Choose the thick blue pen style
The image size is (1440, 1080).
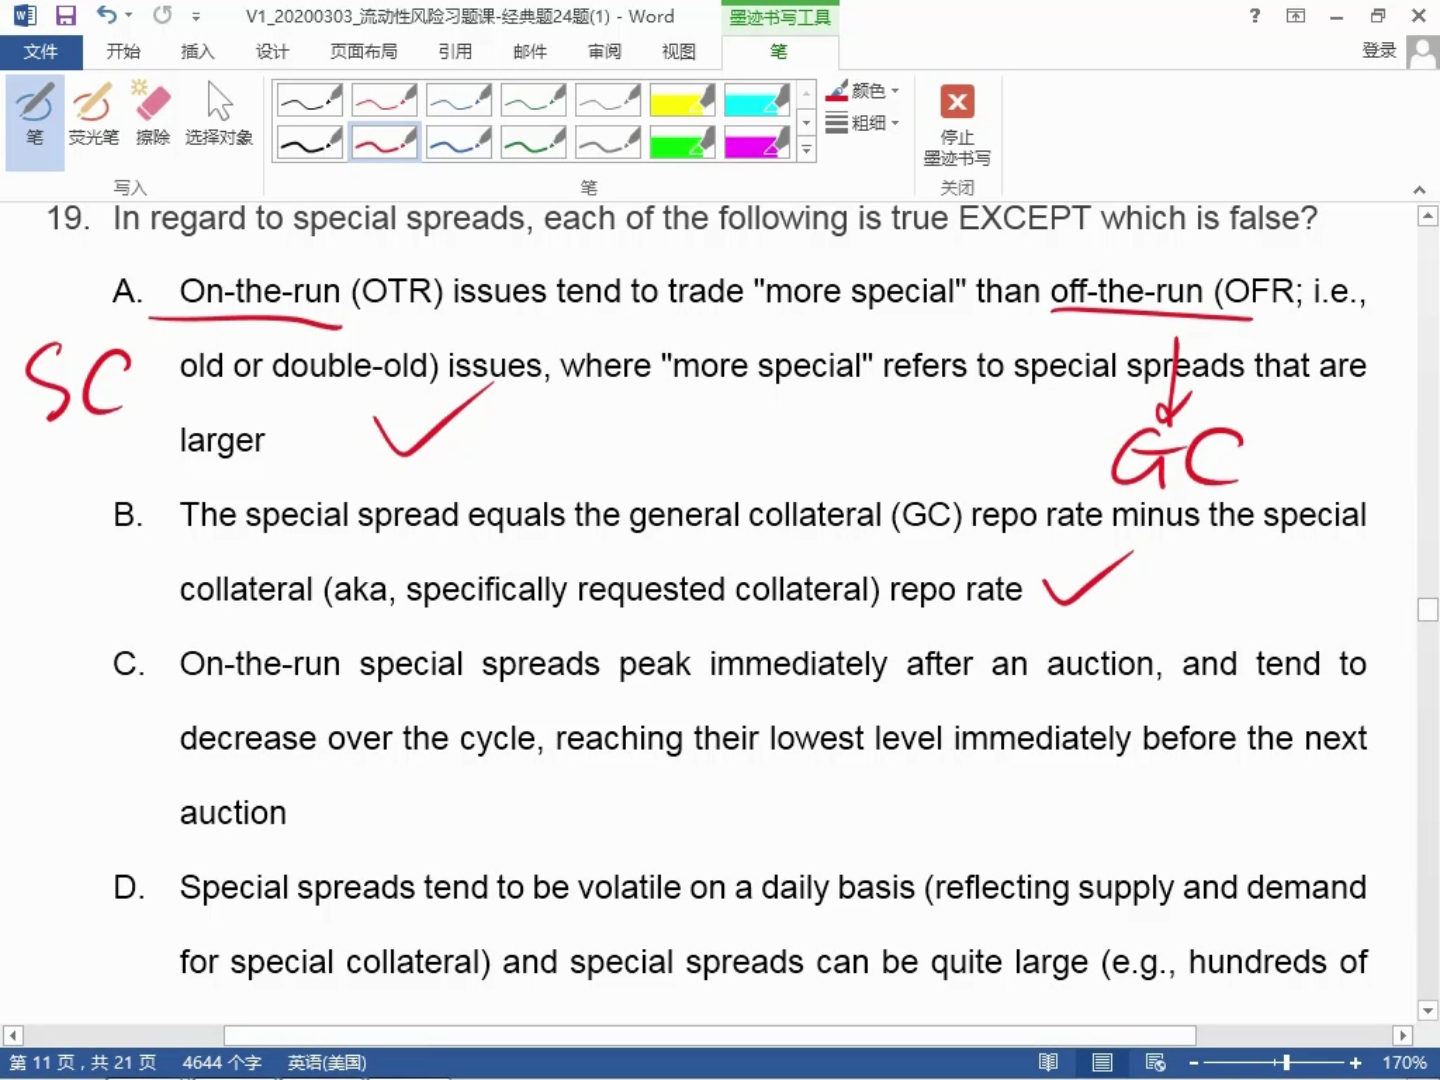459,142
